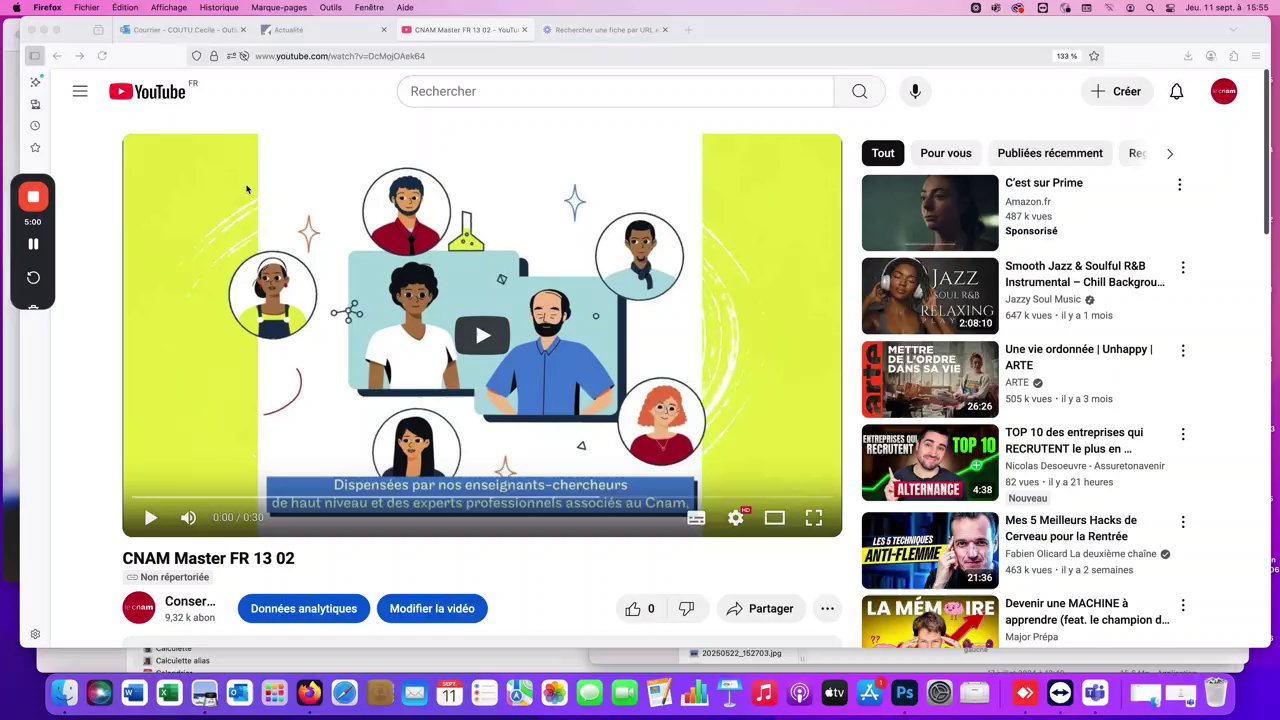Restart the recording with the circular arrow
Image resolution: width=1280 pixels, height=720 pixels.
[33, 278]
